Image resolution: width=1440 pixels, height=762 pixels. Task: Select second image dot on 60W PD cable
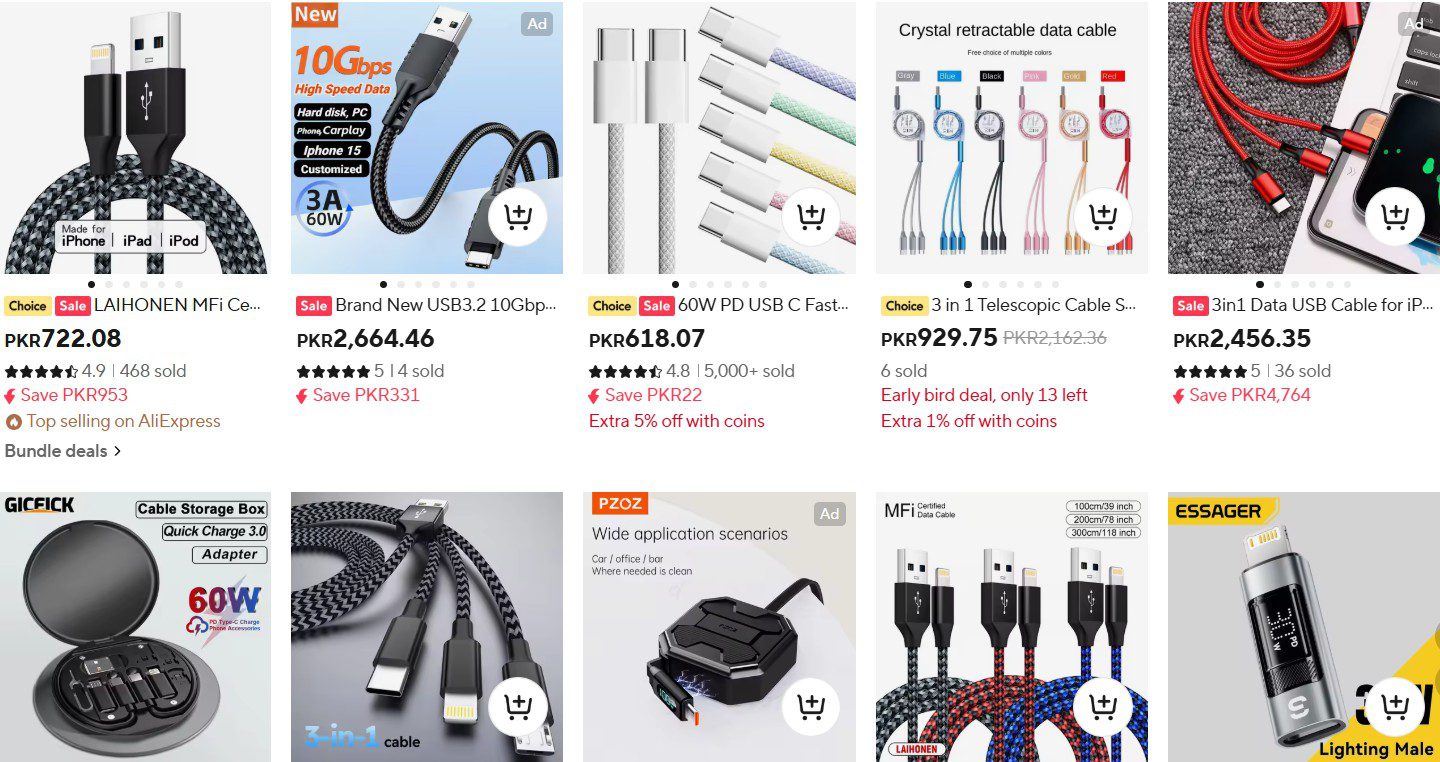tap(693, 284)
